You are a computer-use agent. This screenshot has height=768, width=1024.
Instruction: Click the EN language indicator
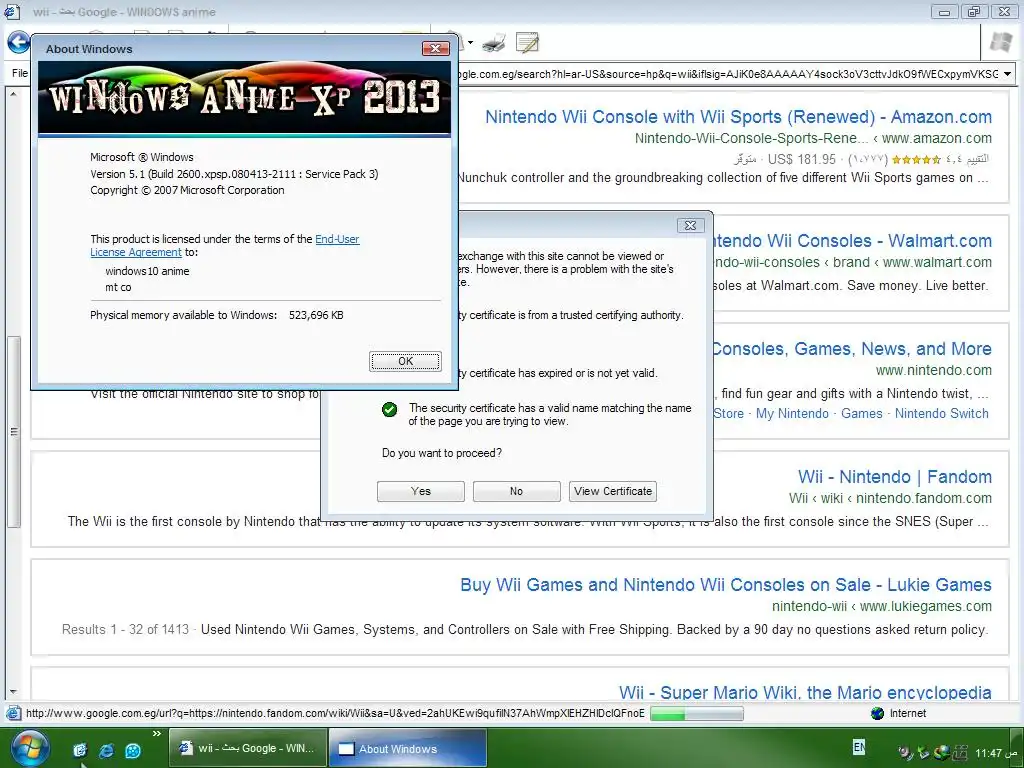pyautogui.click(x=859, y=747)
